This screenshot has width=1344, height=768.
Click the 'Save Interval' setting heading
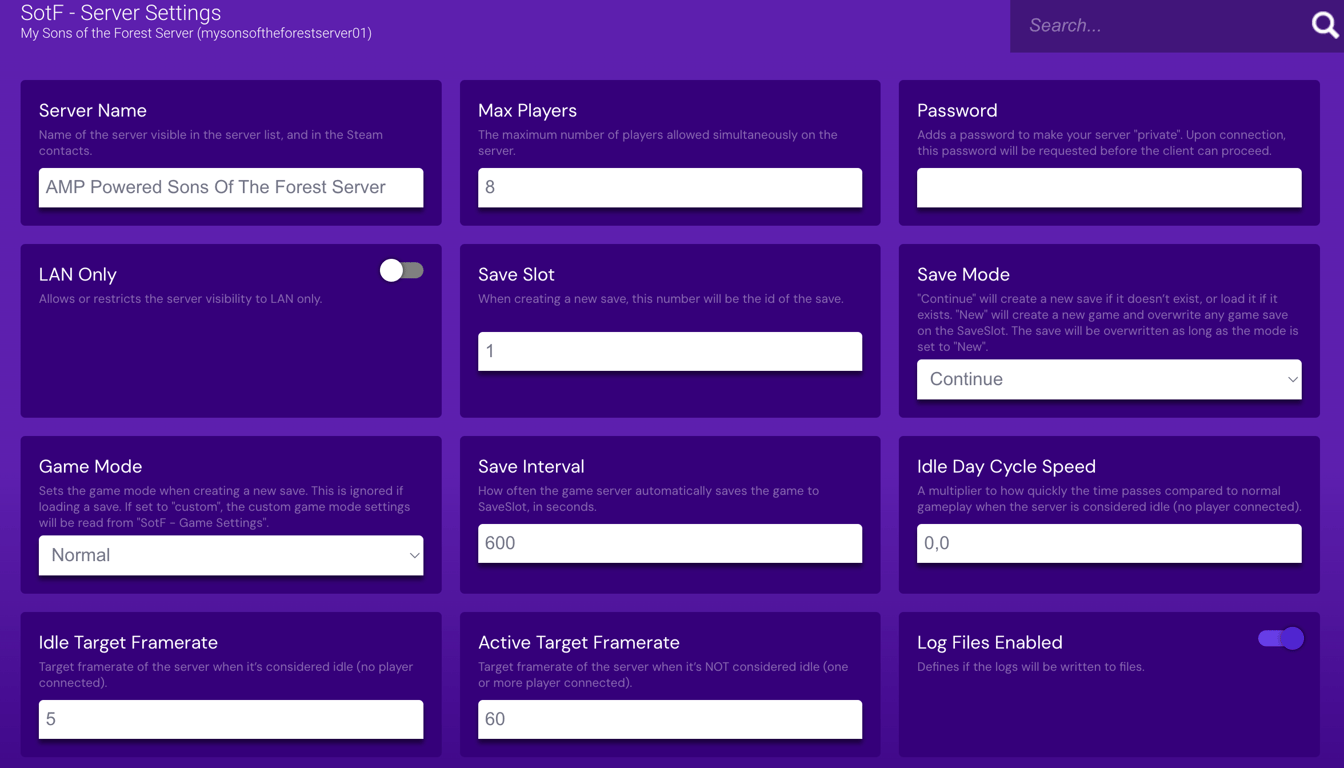531,466
